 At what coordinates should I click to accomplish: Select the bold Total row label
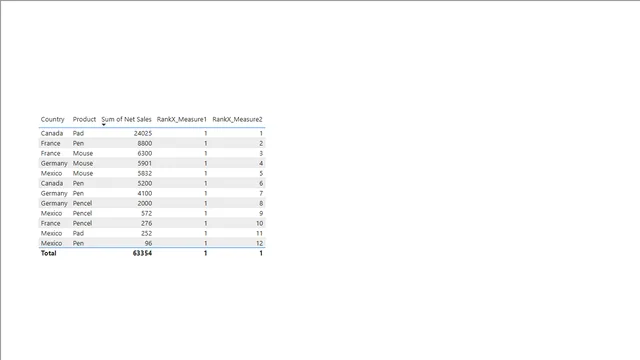pos(49,253)
